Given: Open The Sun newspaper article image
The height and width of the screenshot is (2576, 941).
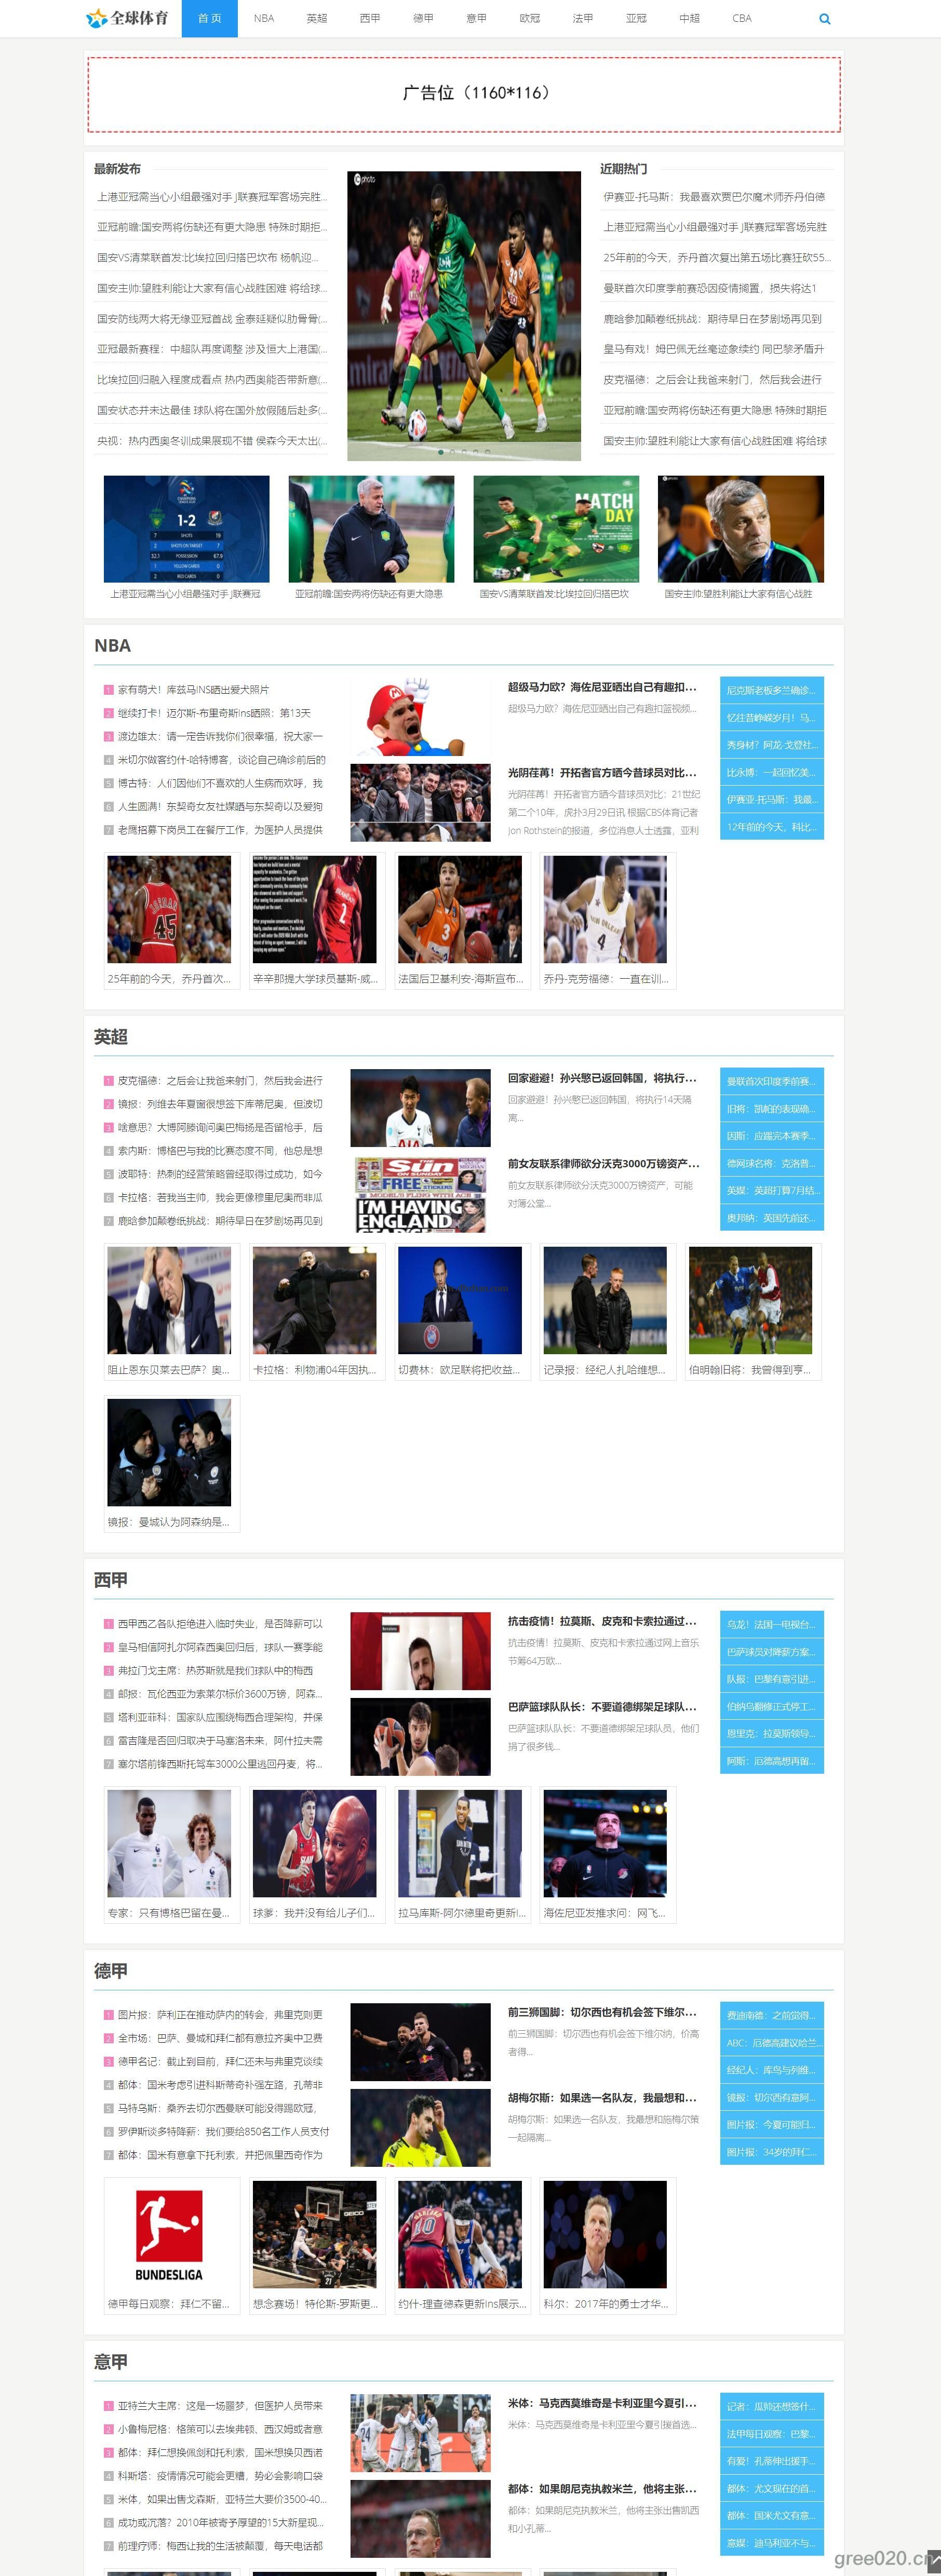Looking at the screenshot, I should (420, 1194).
